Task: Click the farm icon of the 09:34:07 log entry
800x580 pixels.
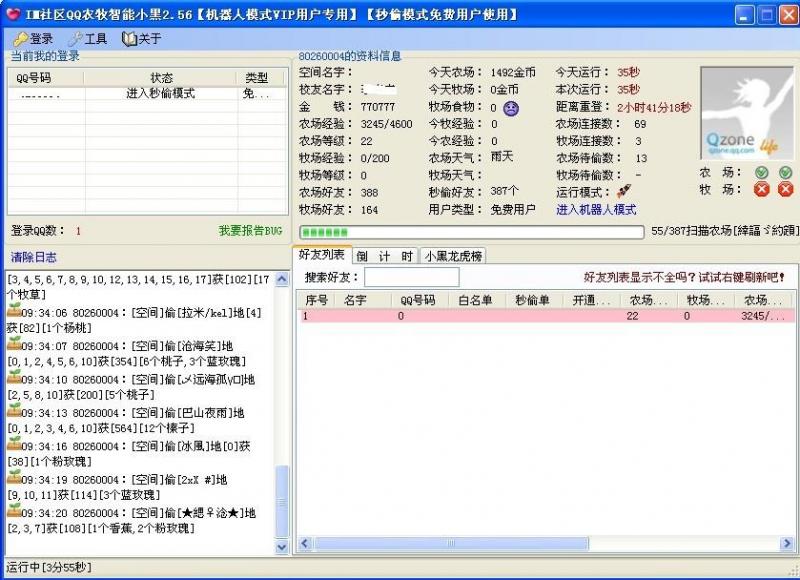Action: click(x=14, y=343)
